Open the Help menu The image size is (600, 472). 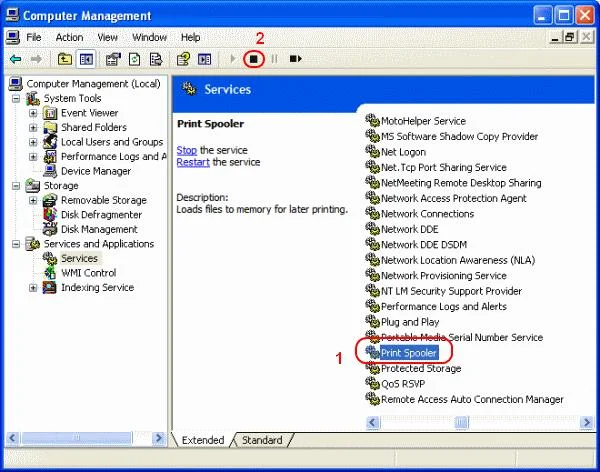[x=191, y=38]
